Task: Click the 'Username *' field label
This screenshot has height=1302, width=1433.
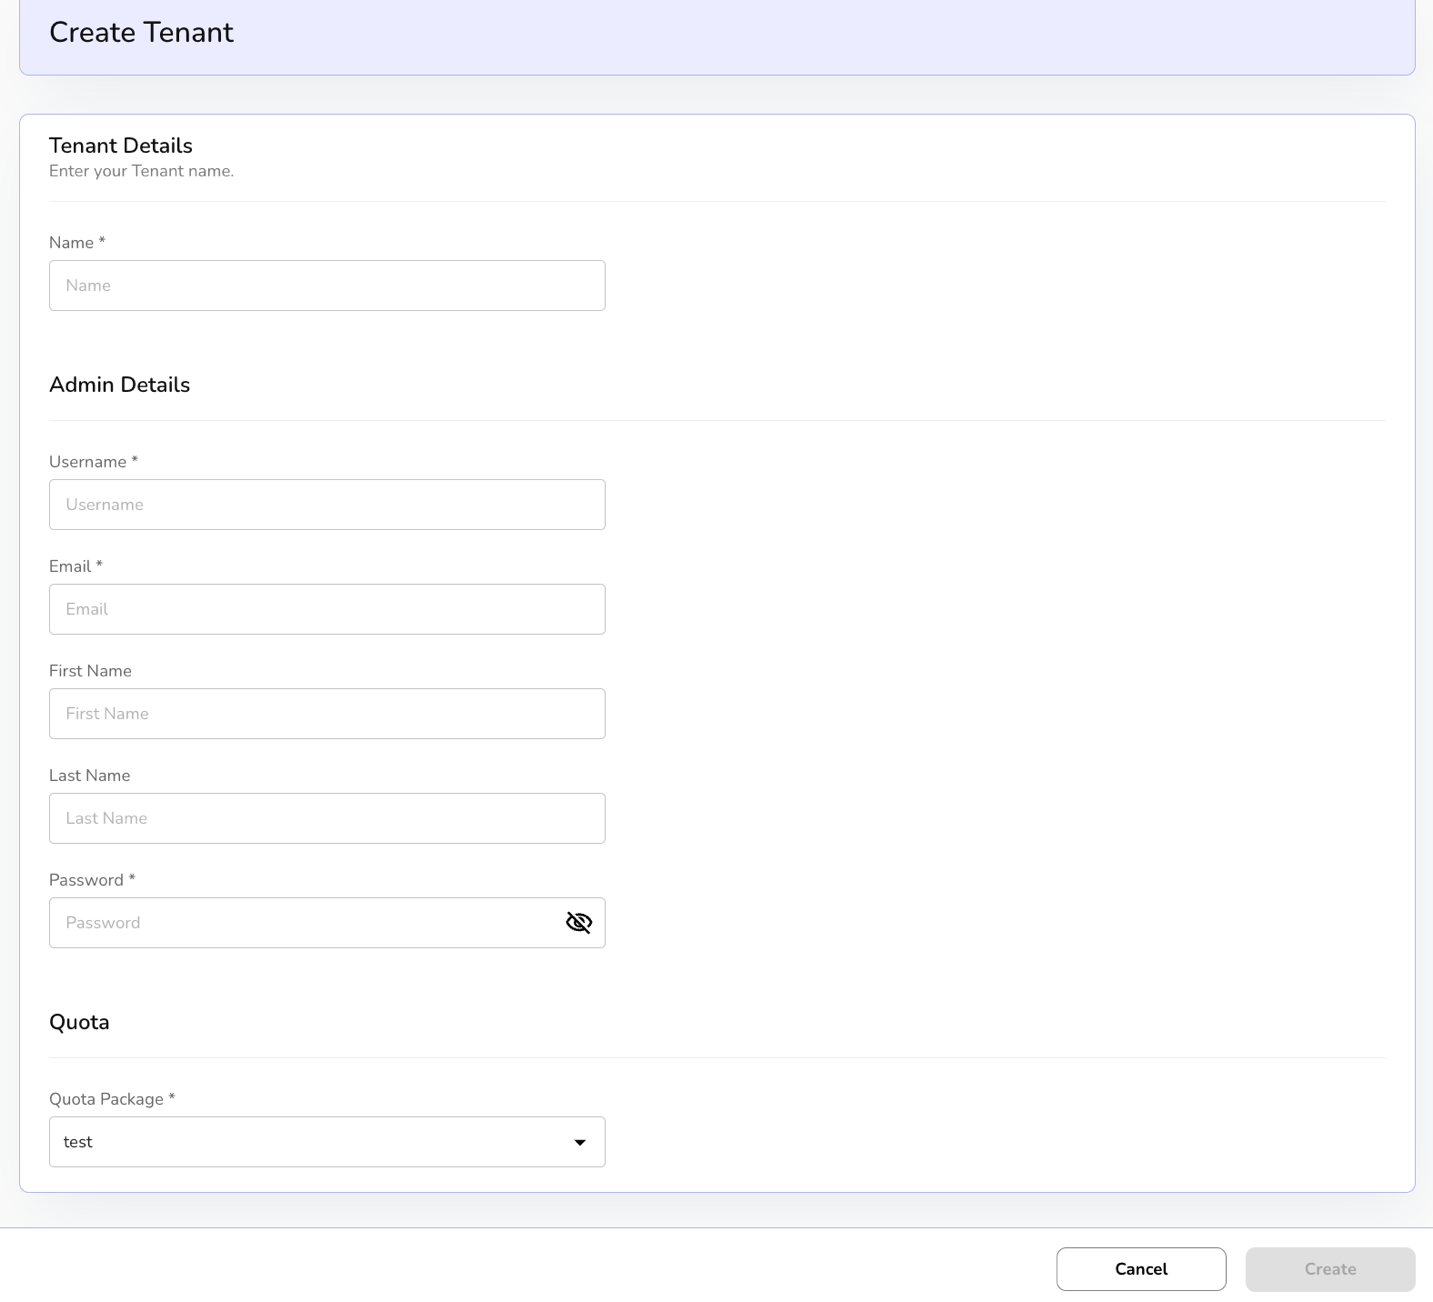Action: [93, 462]
